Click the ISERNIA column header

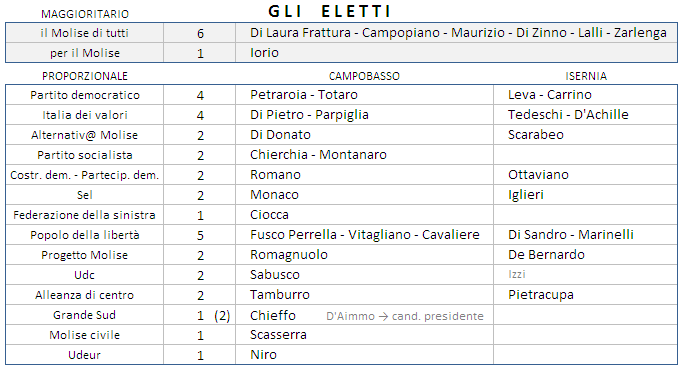586,76
